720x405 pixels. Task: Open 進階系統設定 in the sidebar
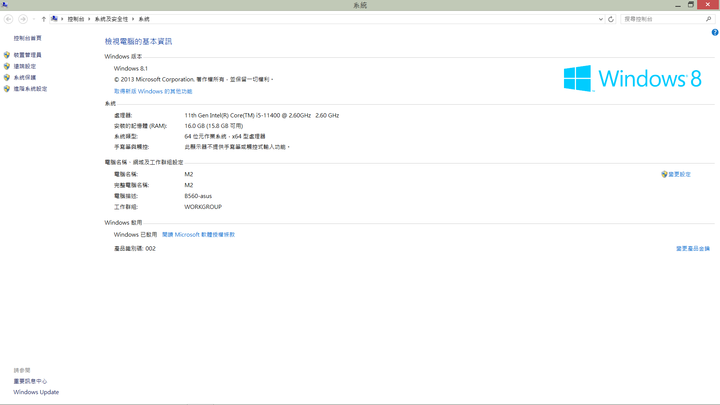coord(30,89)
